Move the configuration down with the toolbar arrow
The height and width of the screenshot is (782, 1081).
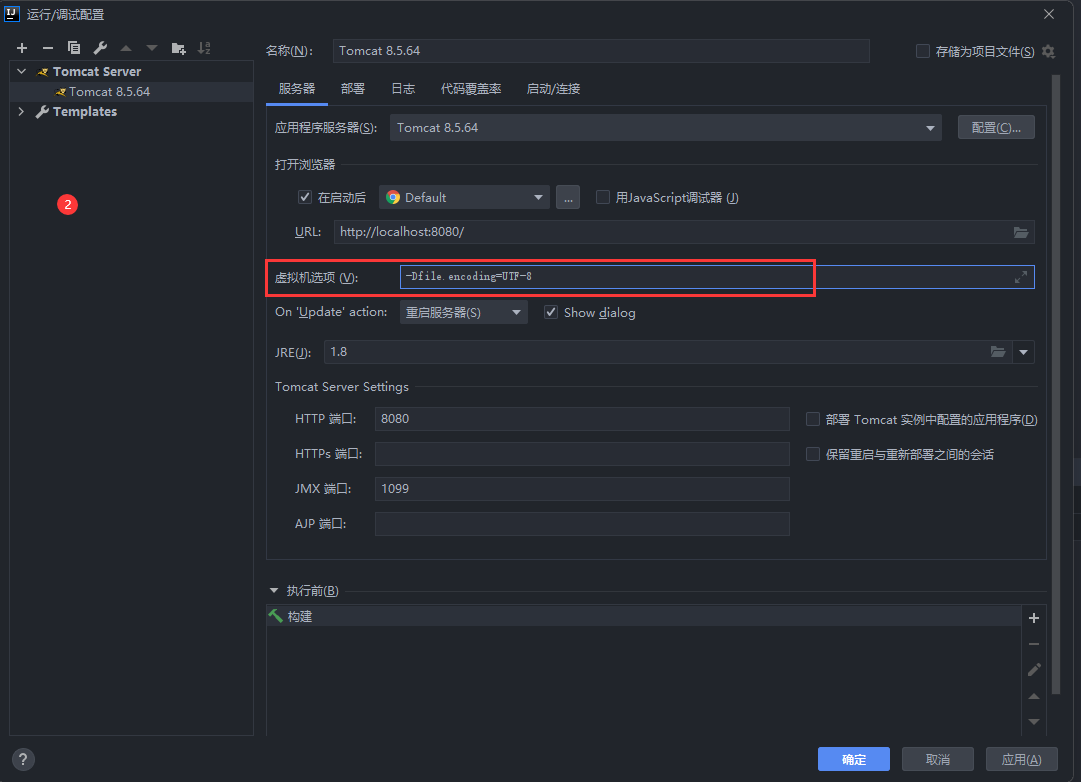pyautogui.click(x=152, y=48)
